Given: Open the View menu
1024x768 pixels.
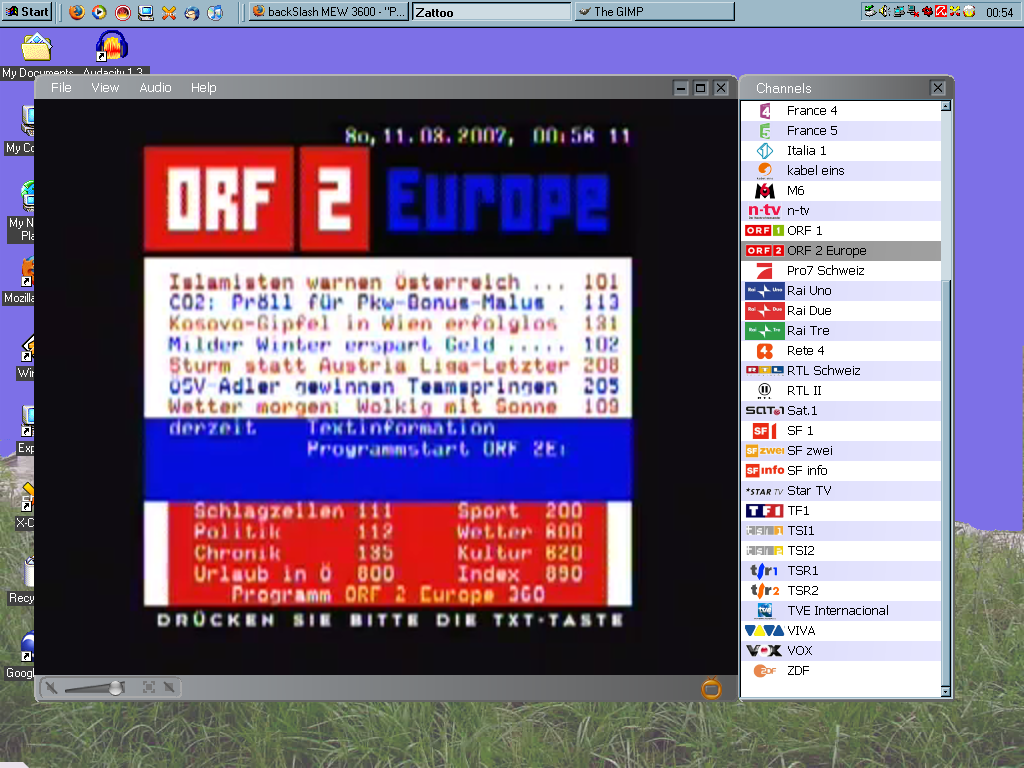Looking at the screenshot, I should tap(105, 88).
